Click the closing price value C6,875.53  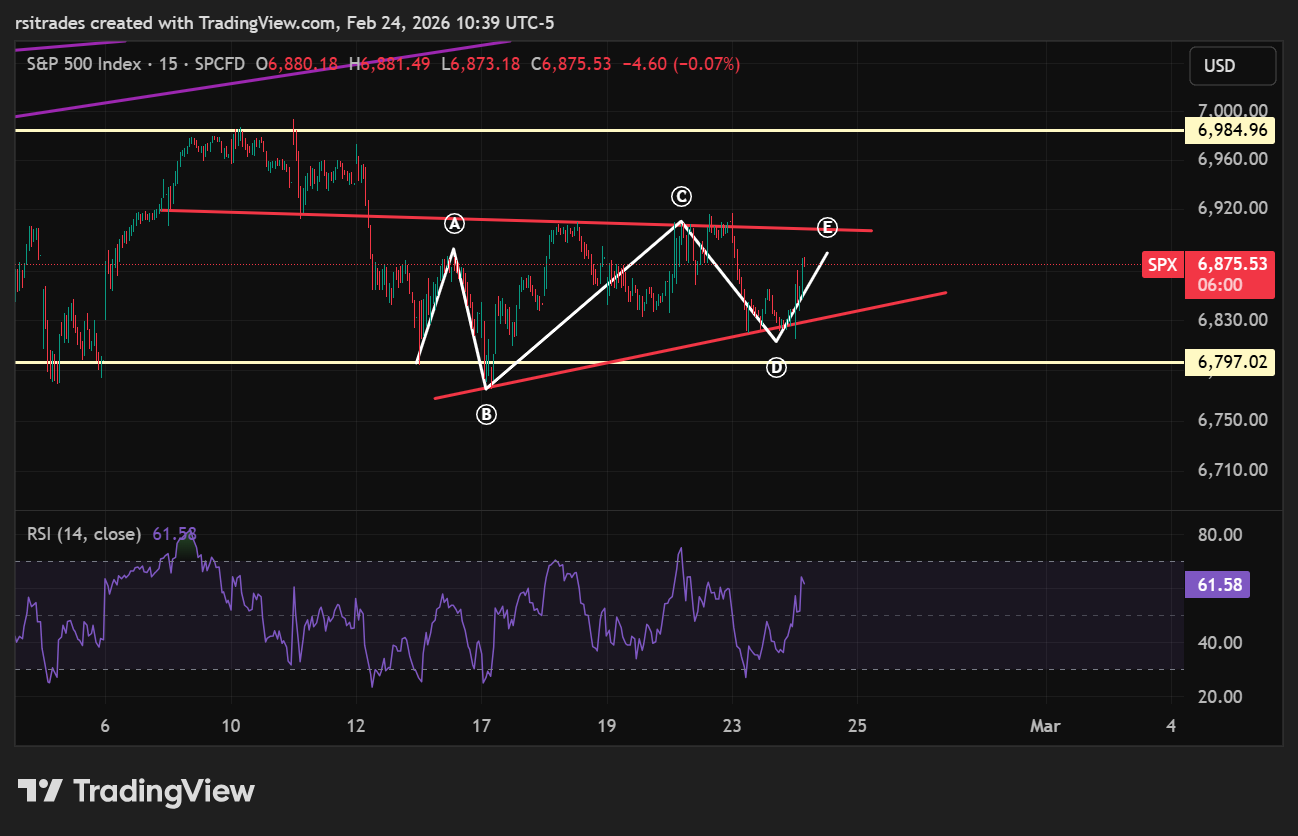[x=571, y=64]
